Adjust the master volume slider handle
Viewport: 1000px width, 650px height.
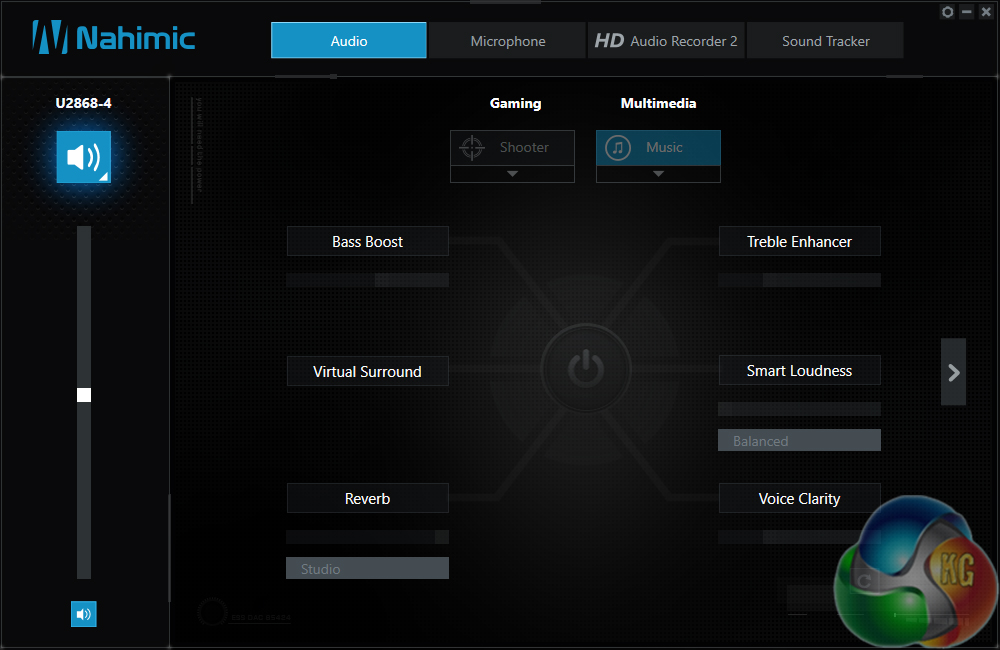click(84, 395)
